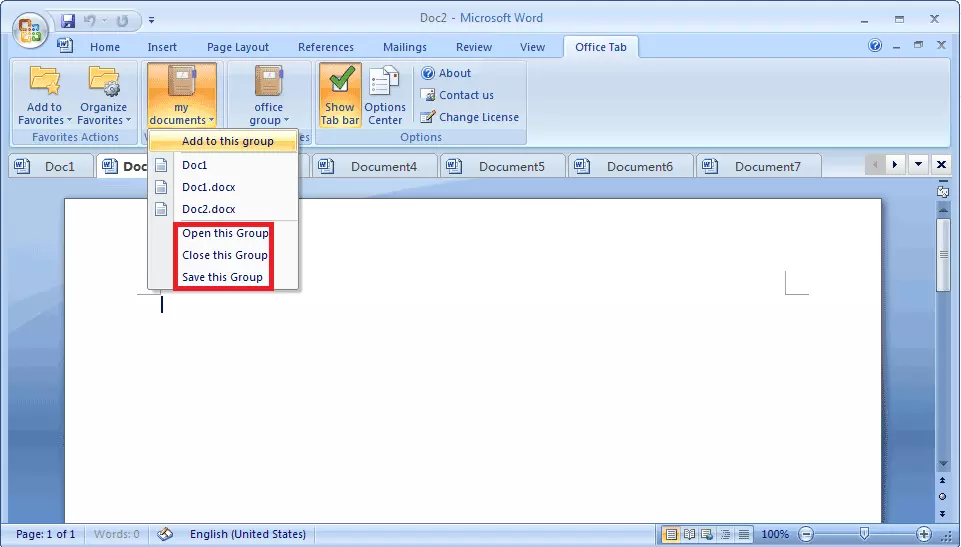The width and height of the screenshot is (961, 547).
Task: Click the Office button orb
Action: 30,31
